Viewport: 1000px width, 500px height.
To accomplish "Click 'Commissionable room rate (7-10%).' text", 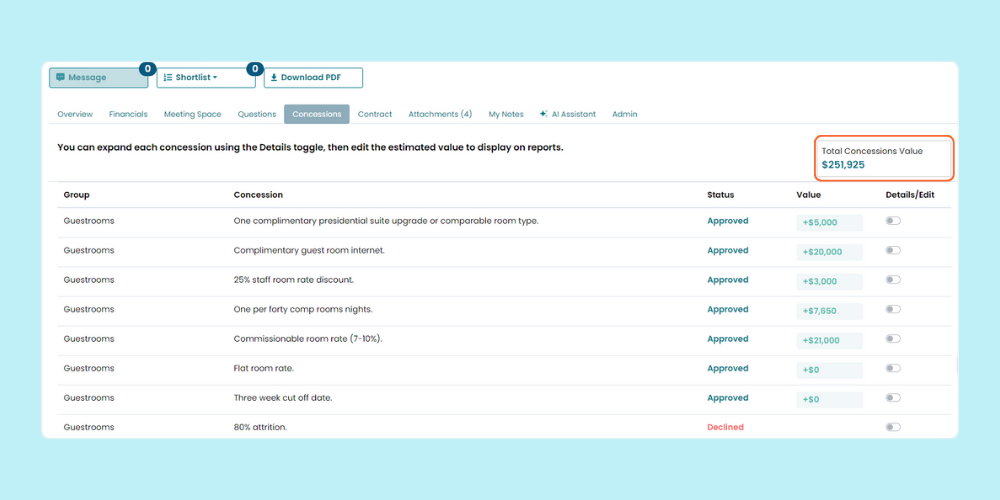I will [308, 339].
